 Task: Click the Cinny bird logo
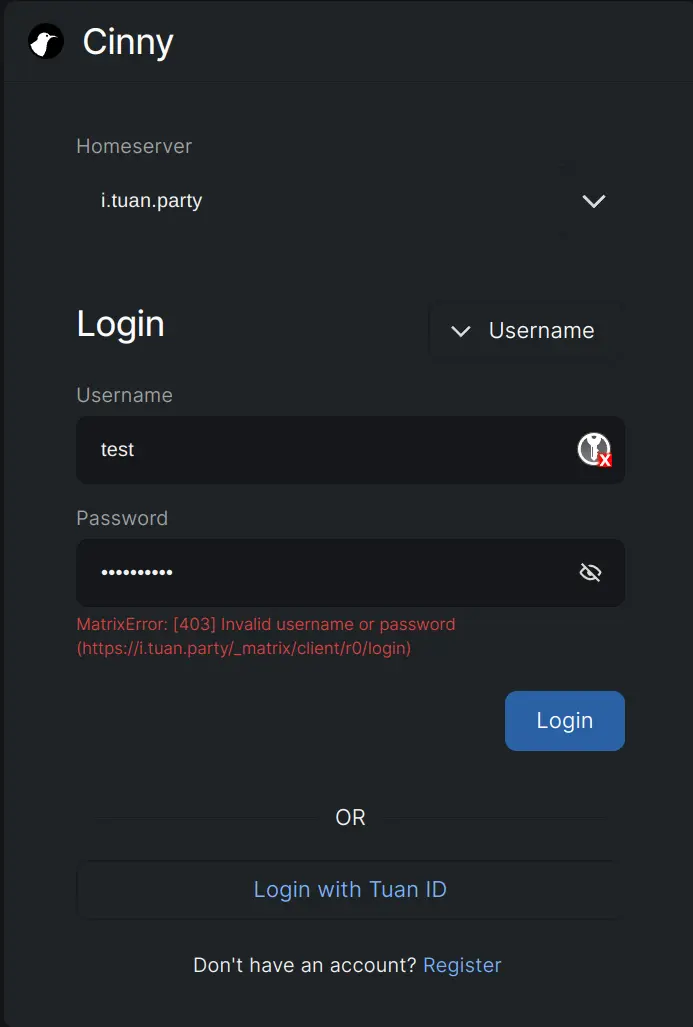click(x=46, y=42)
